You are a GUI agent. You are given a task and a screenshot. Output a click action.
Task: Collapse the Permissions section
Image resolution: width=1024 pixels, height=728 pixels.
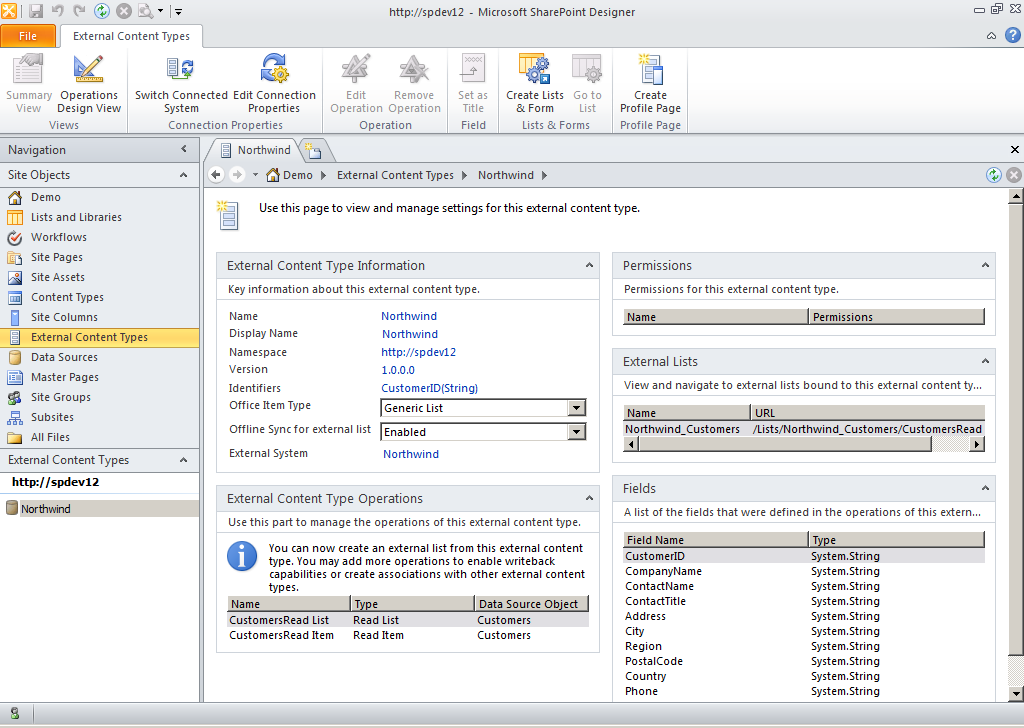pos(985,265)
